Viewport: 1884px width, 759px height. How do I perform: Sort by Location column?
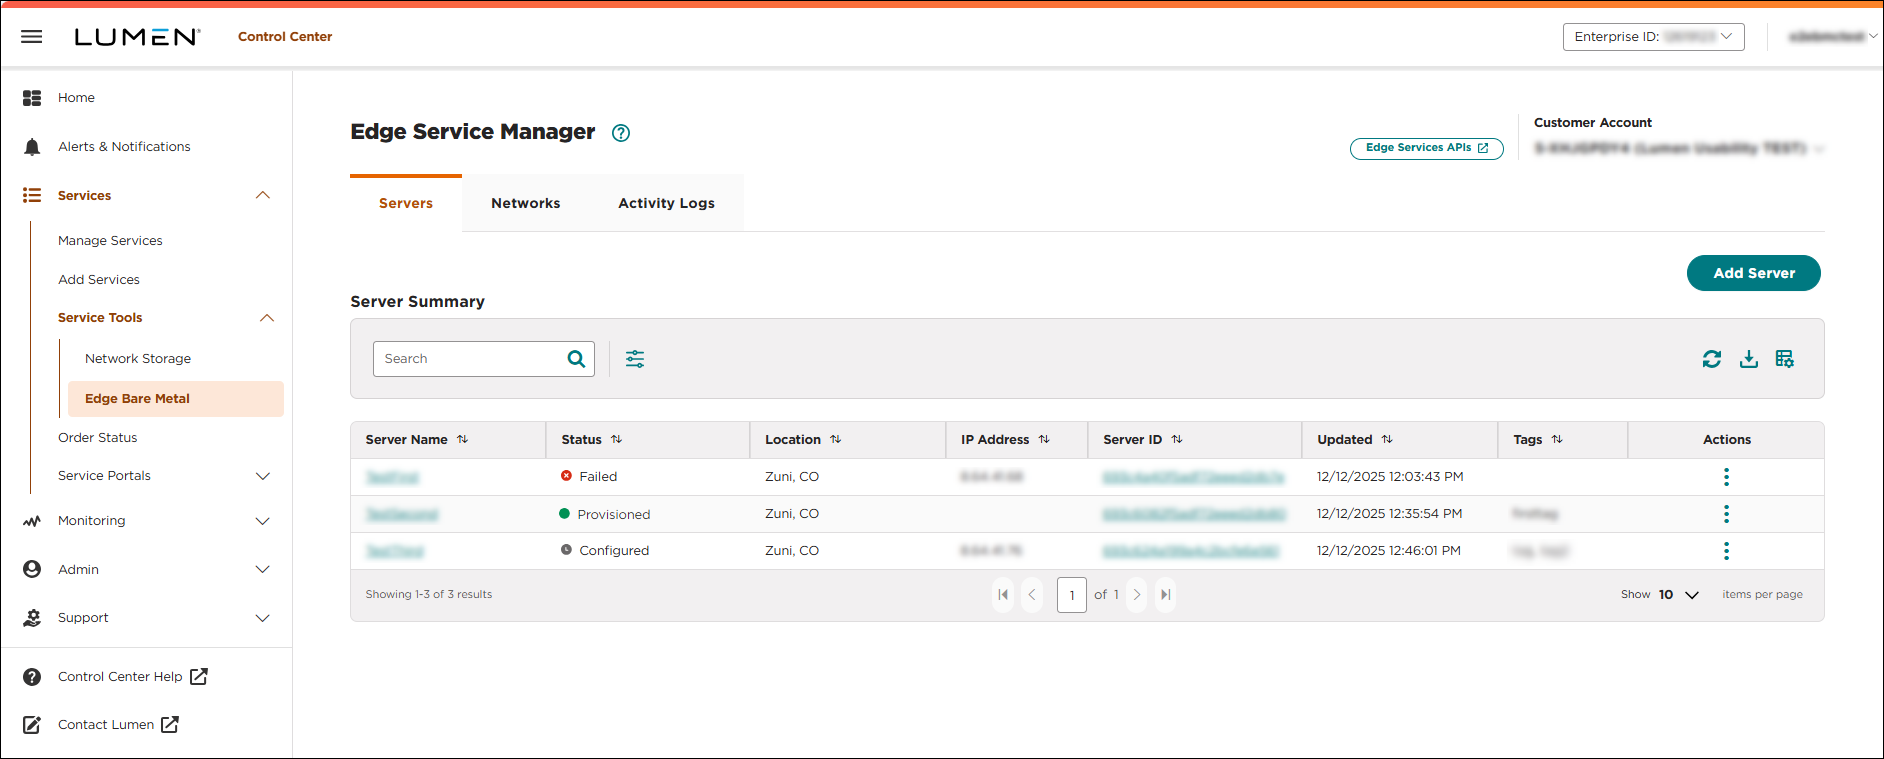click(835, 440)
